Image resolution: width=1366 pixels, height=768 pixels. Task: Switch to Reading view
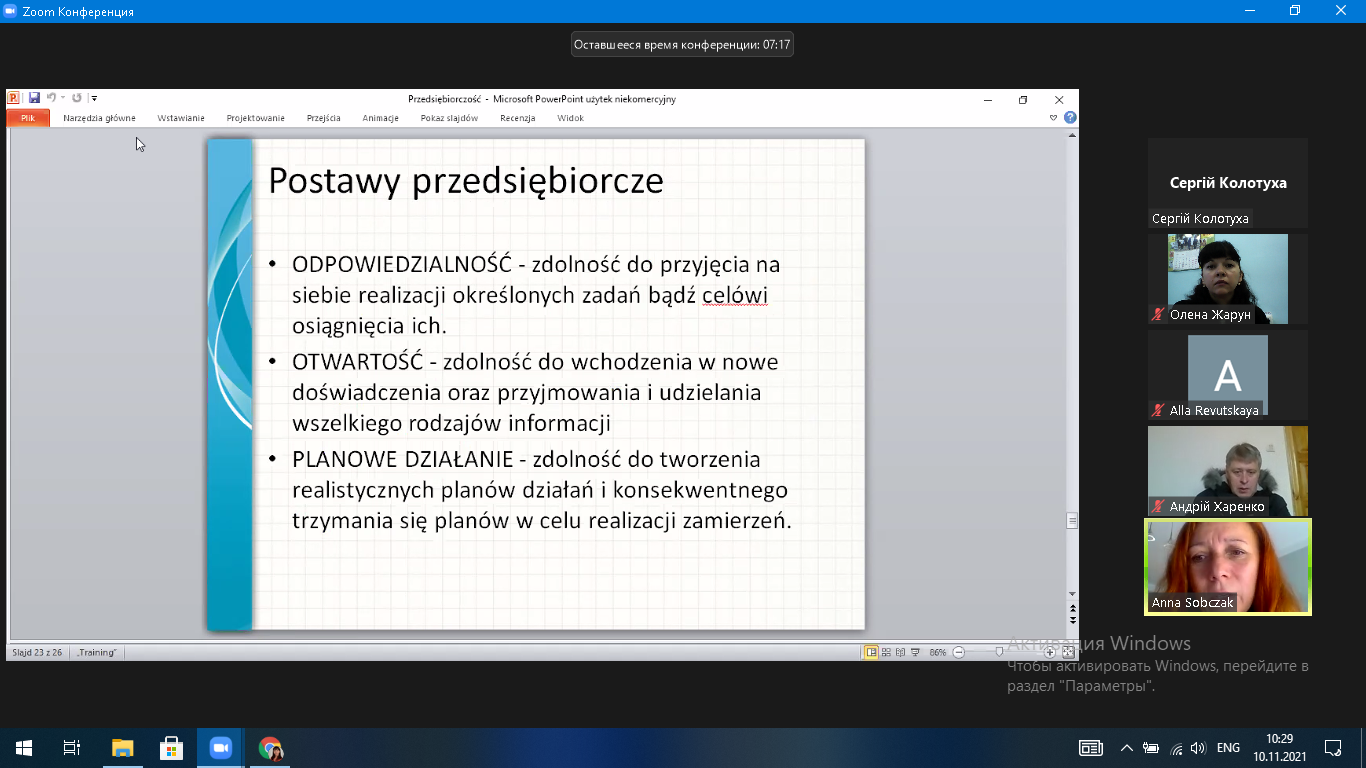click(x=900, y=652)
